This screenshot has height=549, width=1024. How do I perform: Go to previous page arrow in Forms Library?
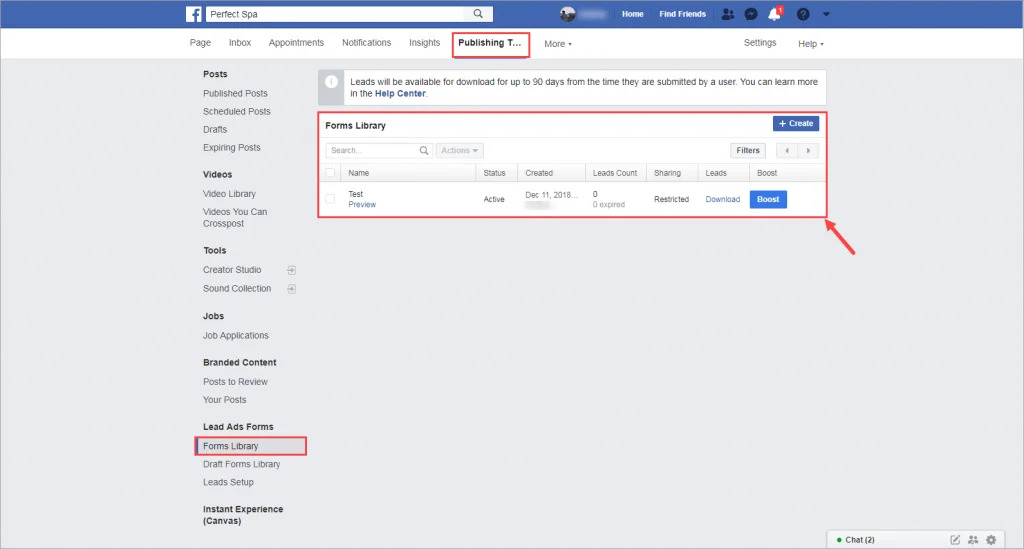coord(787,151)
